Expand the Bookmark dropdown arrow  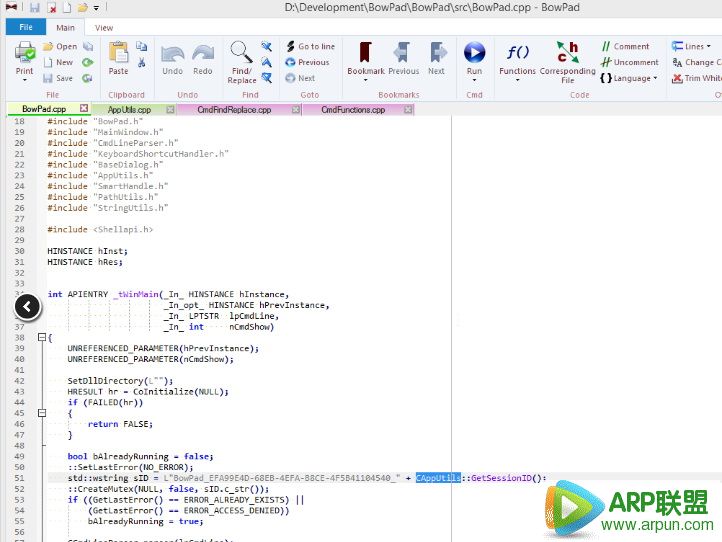[x=366, y=80]
